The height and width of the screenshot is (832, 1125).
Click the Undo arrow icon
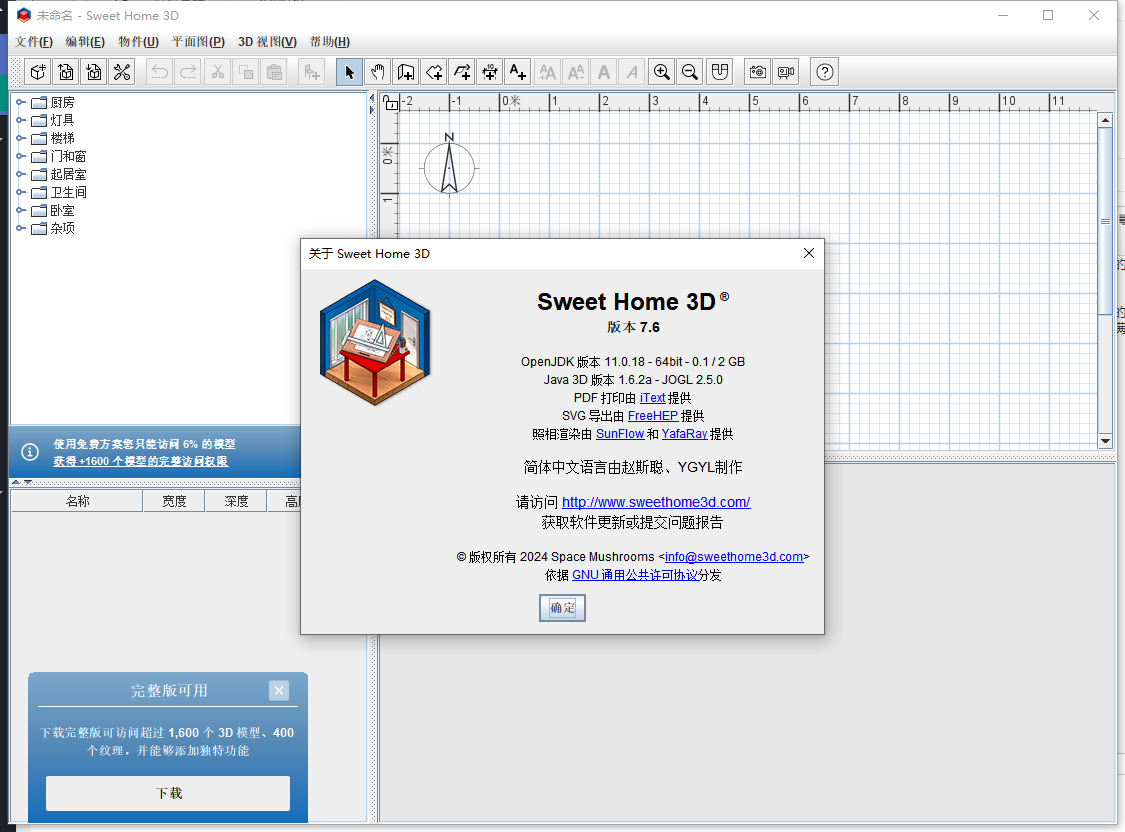(x=160, y=72)
